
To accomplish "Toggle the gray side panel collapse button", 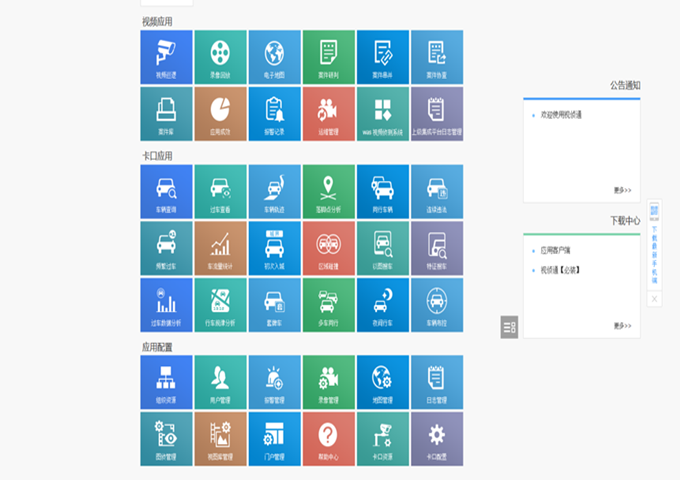I will pos(509,327).
